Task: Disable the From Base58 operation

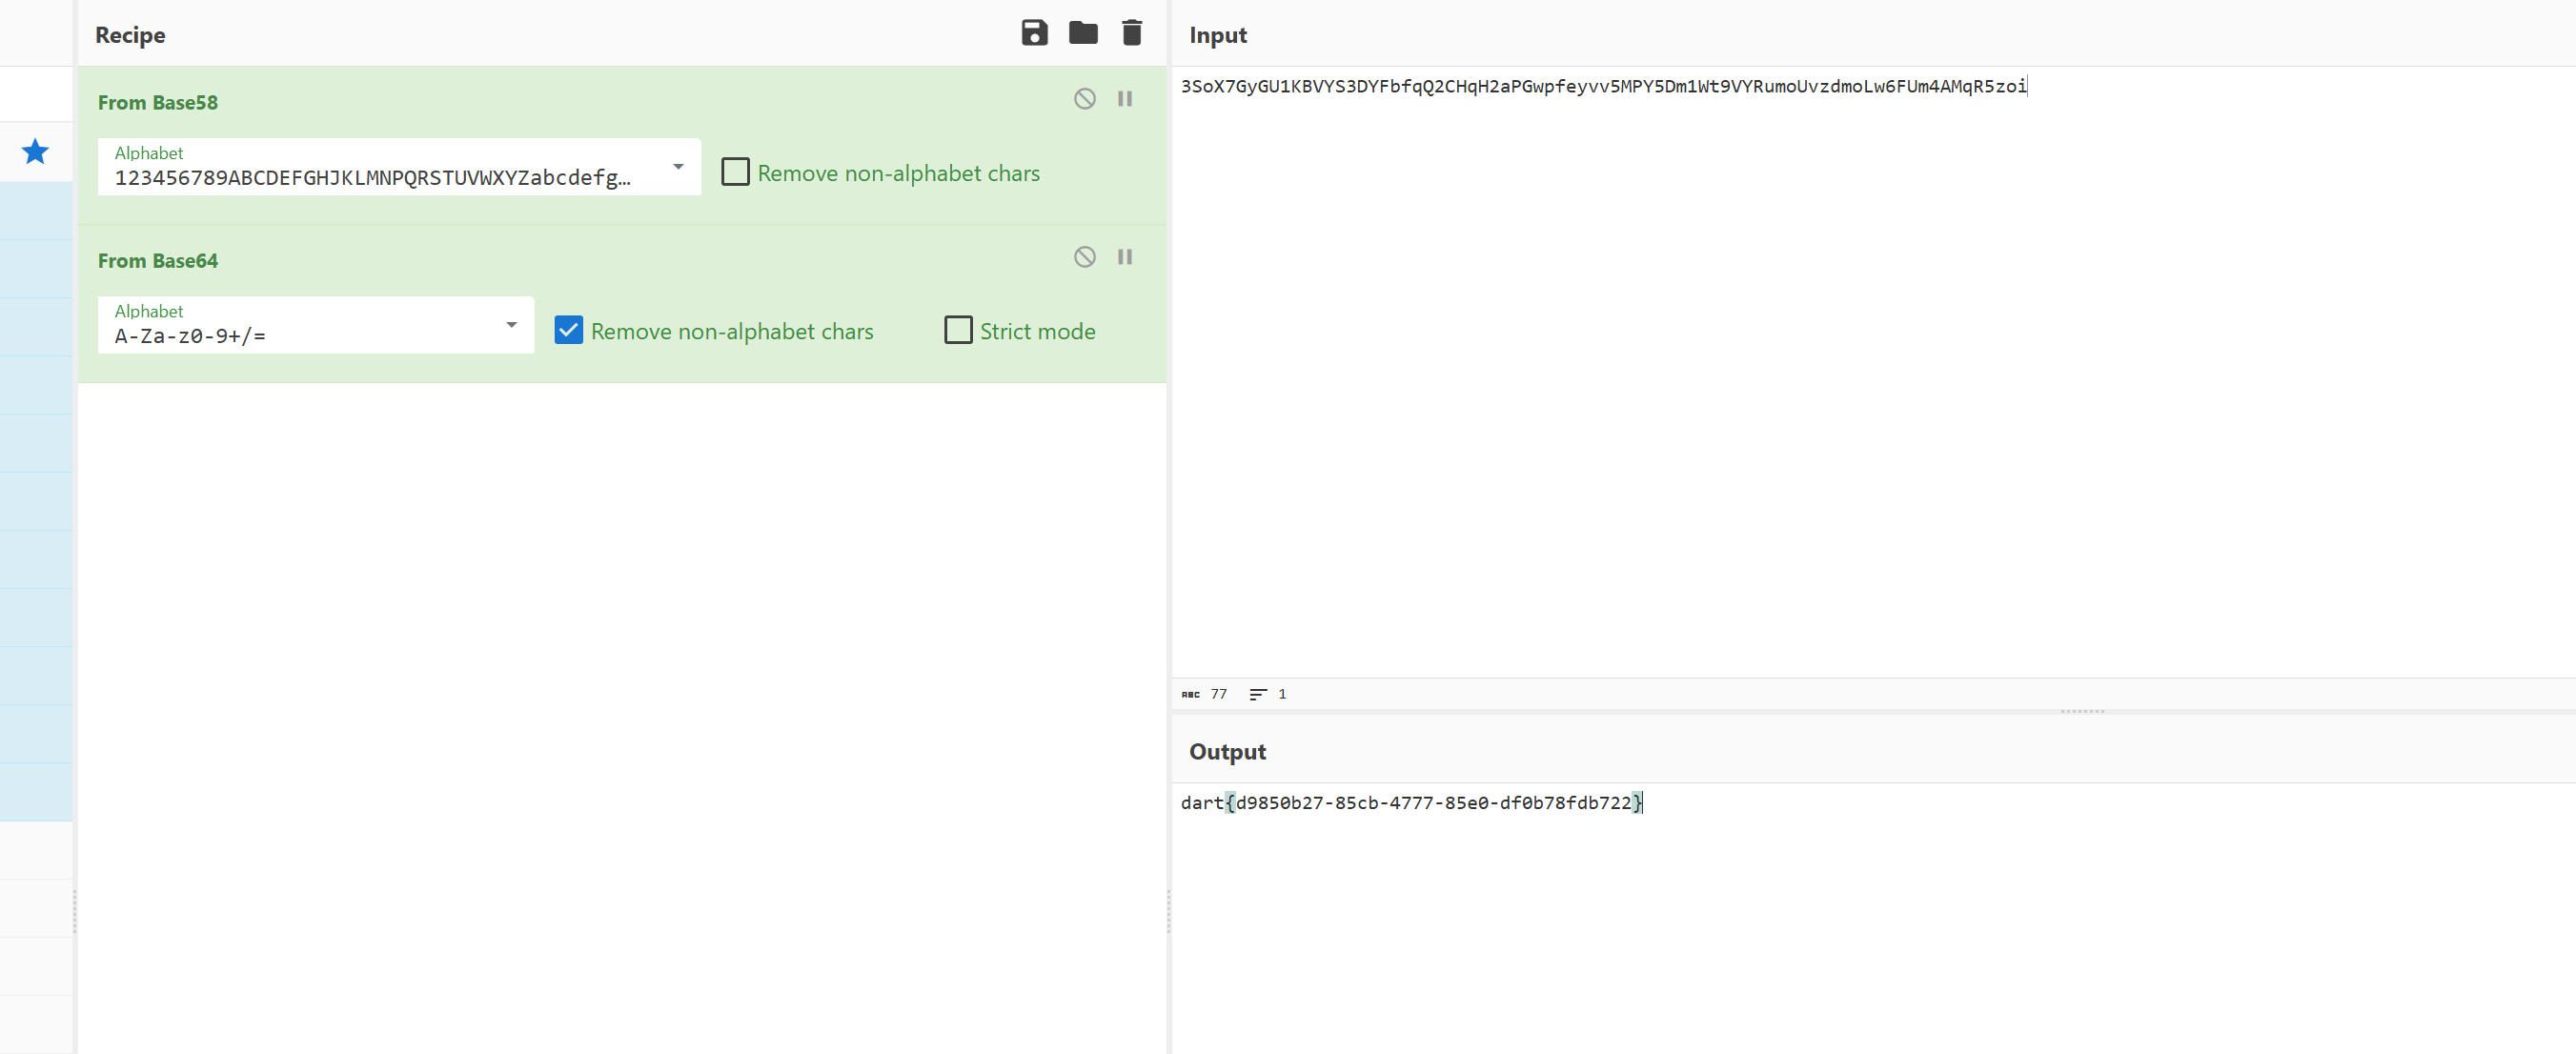Action: (x=1084, y=99)
